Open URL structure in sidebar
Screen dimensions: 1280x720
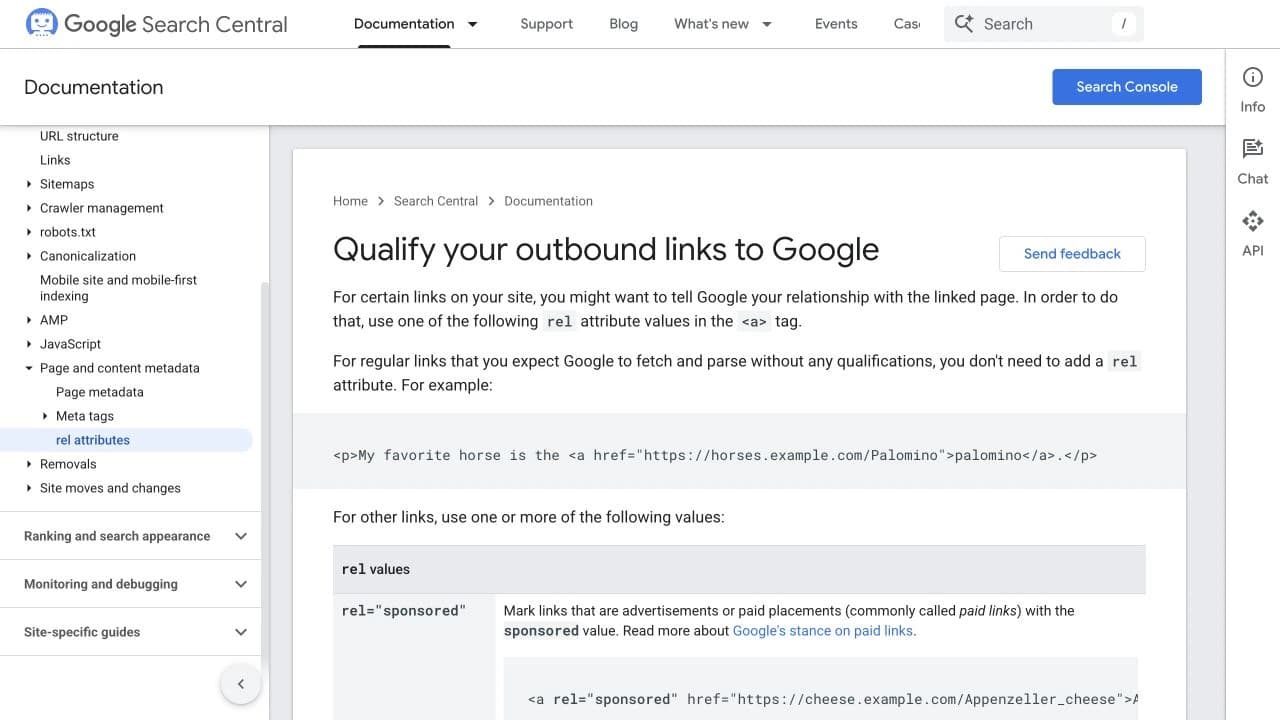tap(79, 136)
